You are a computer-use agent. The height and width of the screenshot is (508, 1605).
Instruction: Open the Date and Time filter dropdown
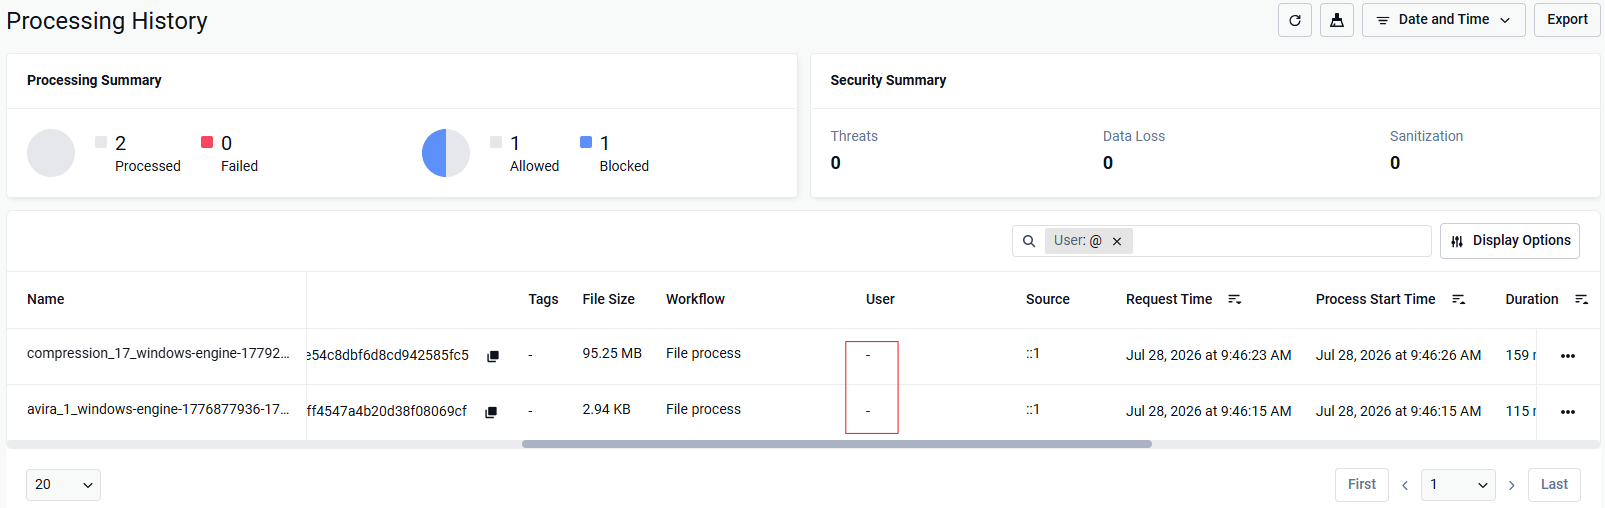pos(1444,20)
